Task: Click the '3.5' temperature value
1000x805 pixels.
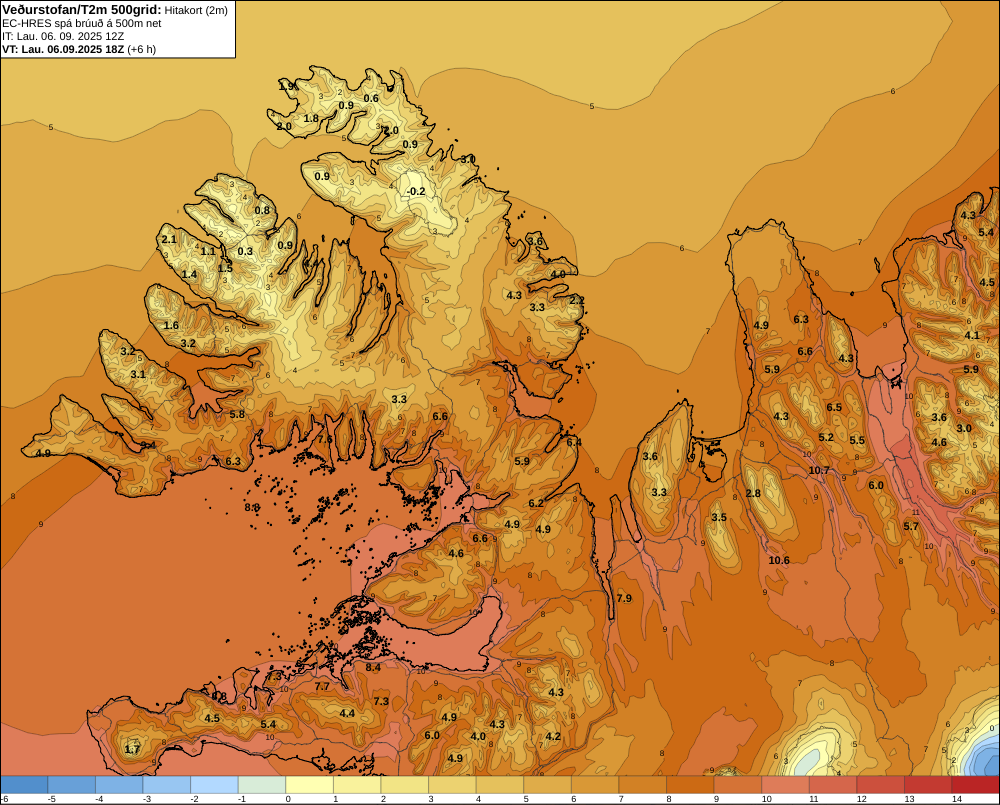Action: point(719,517)
